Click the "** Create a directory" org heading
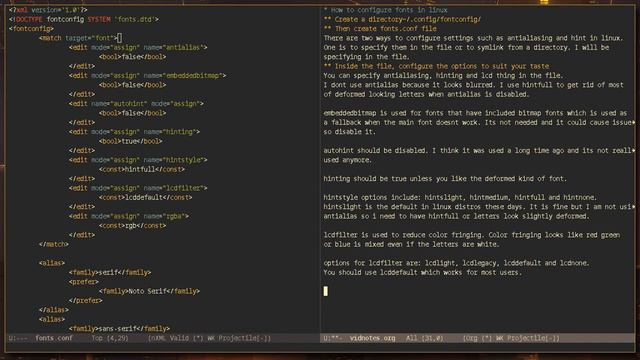The image size is (640, 360). pos(402,19)
